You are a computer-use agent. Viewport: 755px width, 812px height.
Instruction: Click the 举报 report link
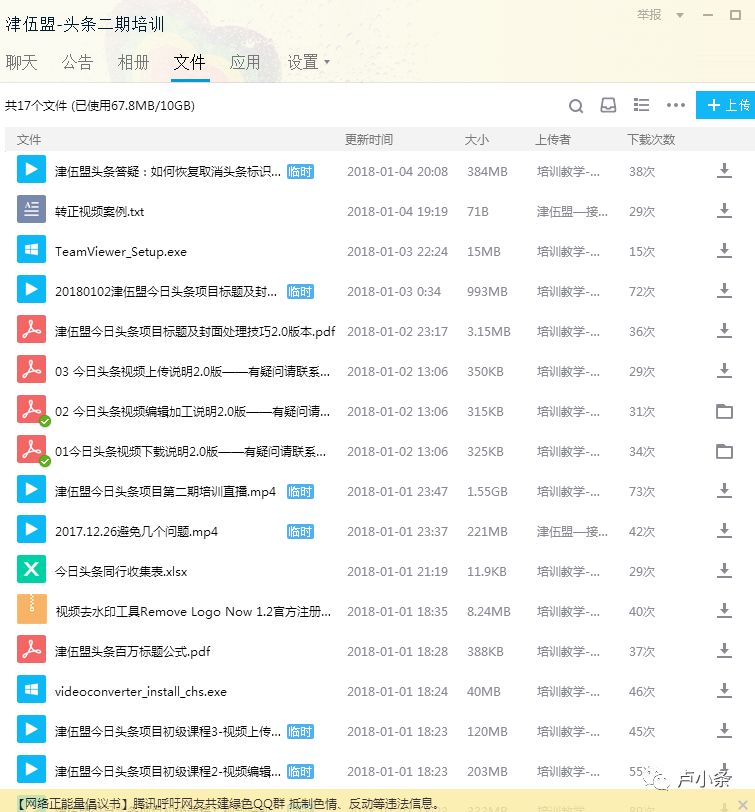point(649,15)
